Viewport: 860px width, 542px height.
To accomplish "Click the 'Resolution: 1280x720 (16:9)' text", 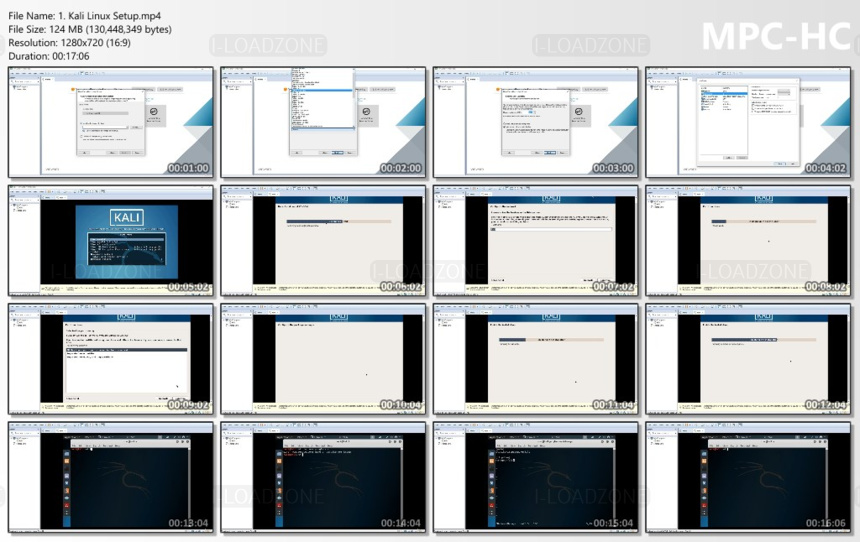I will [69, 42].
